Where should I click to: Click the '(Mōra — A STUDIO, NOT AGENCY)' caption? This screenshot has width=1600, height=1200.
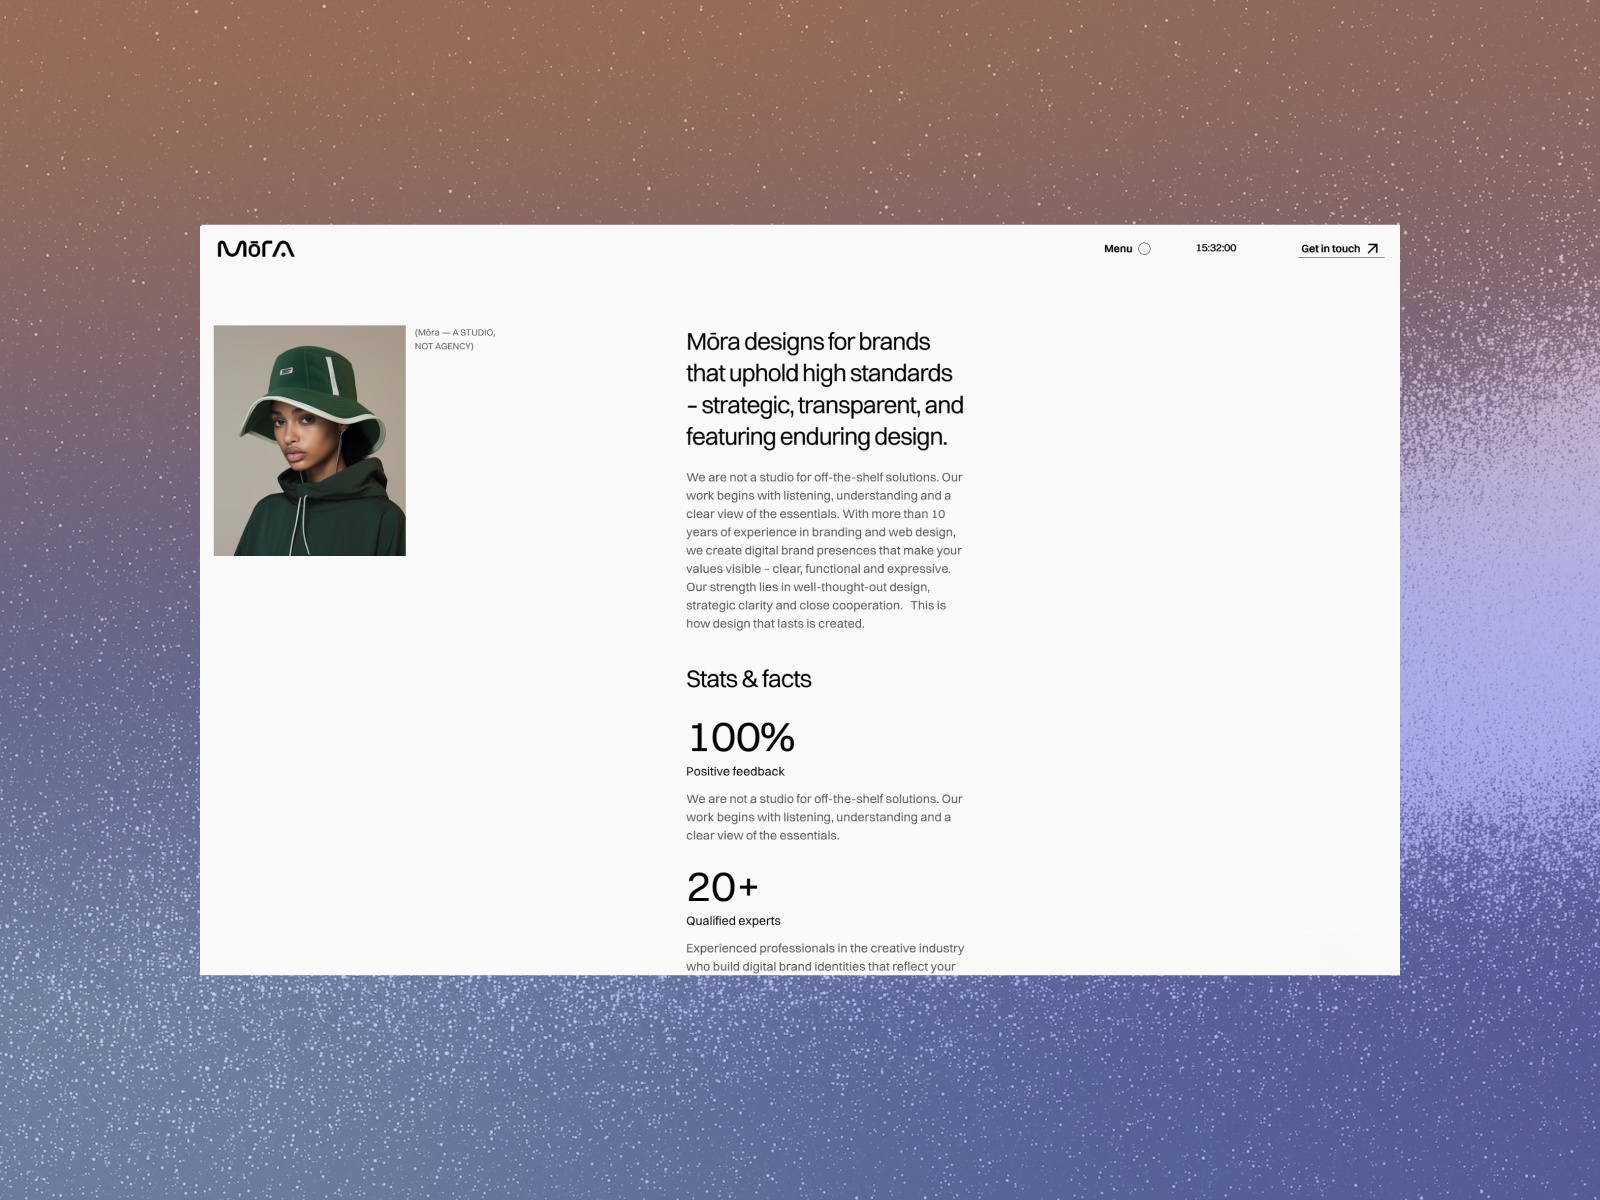tap(455, 339)
